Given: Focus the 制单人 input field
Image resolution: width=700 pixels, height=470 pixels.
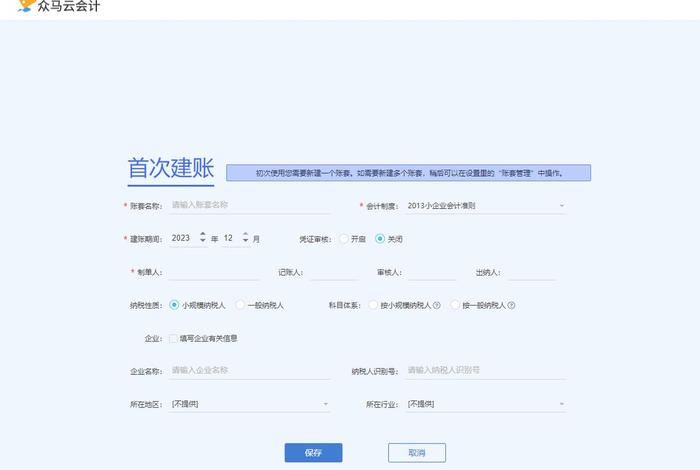Looking at the screenshot, I should (214, 272).
